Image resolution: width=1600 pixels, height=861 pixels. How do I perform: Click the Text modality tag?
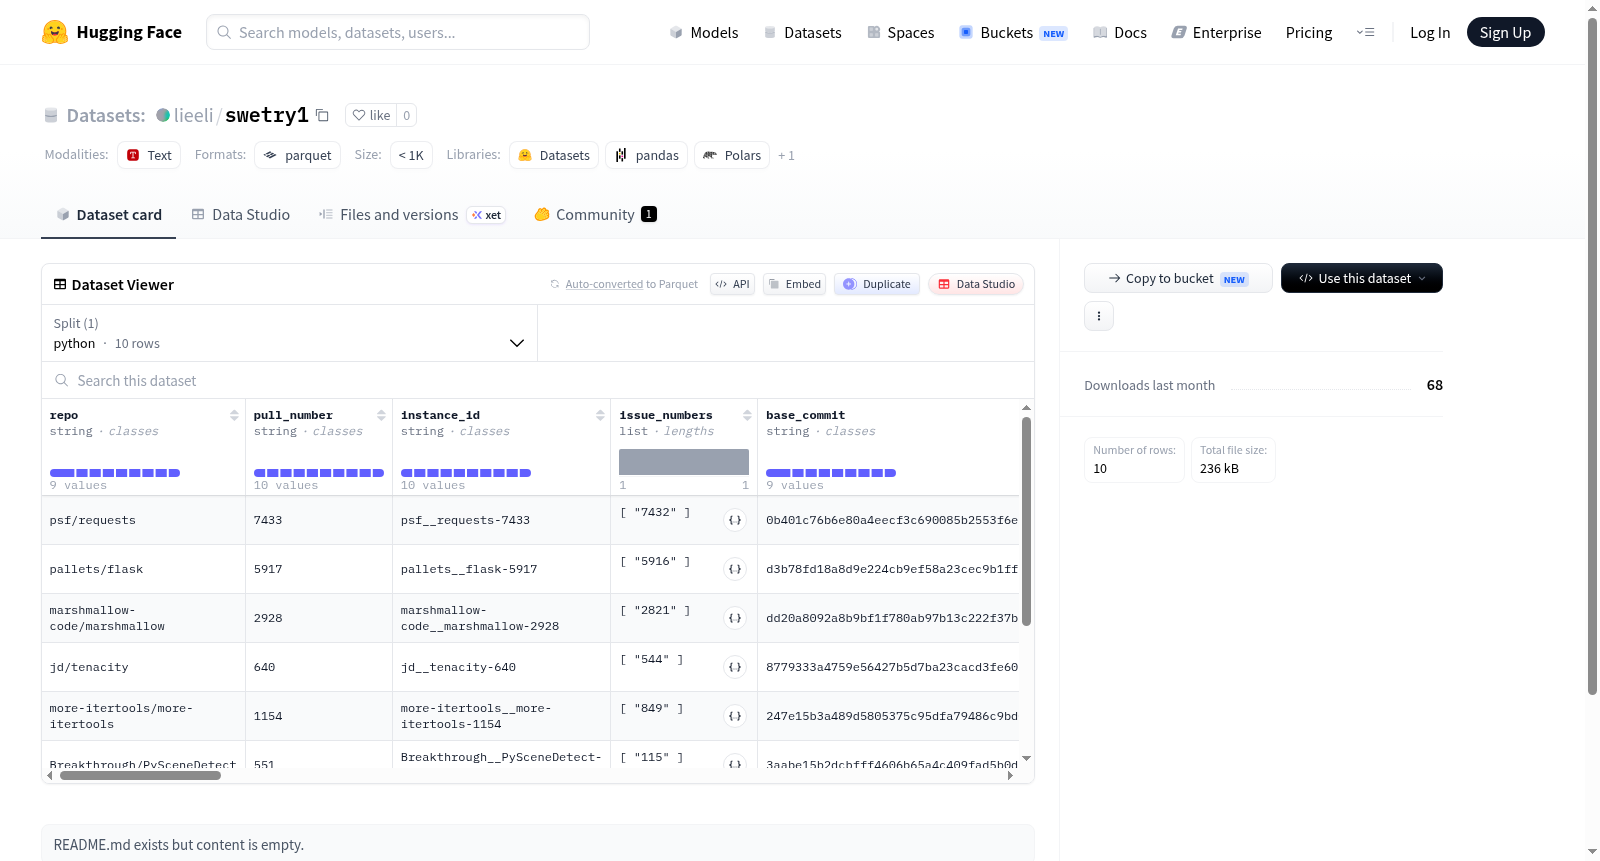[149, 155]
